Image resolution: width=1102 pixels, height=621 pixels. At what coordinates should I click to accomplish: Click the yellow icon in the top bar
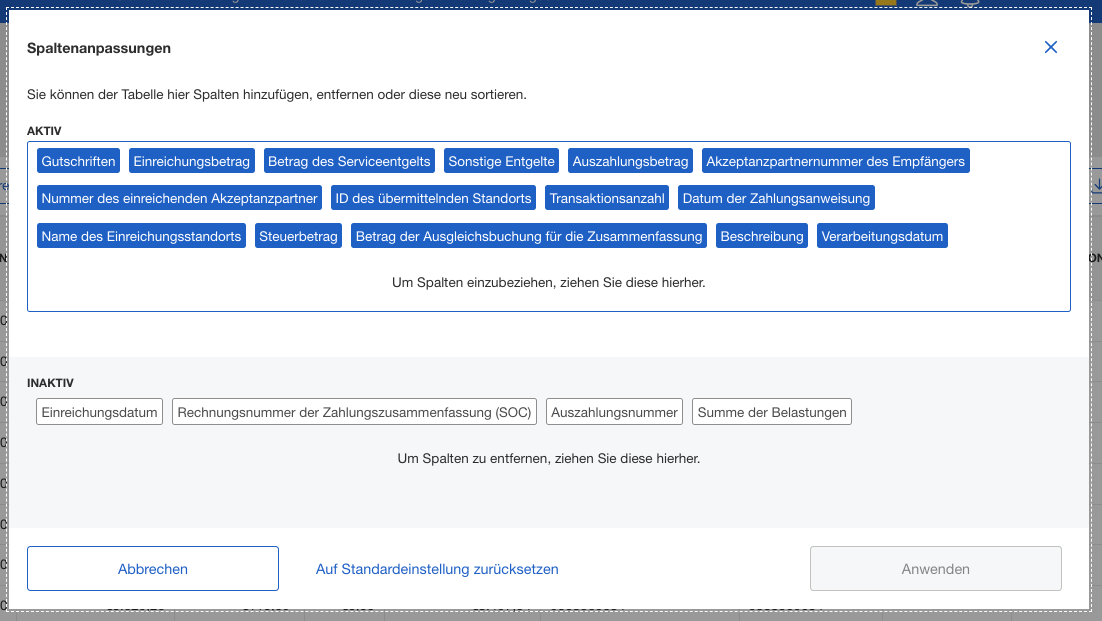[x=885, y=3]
